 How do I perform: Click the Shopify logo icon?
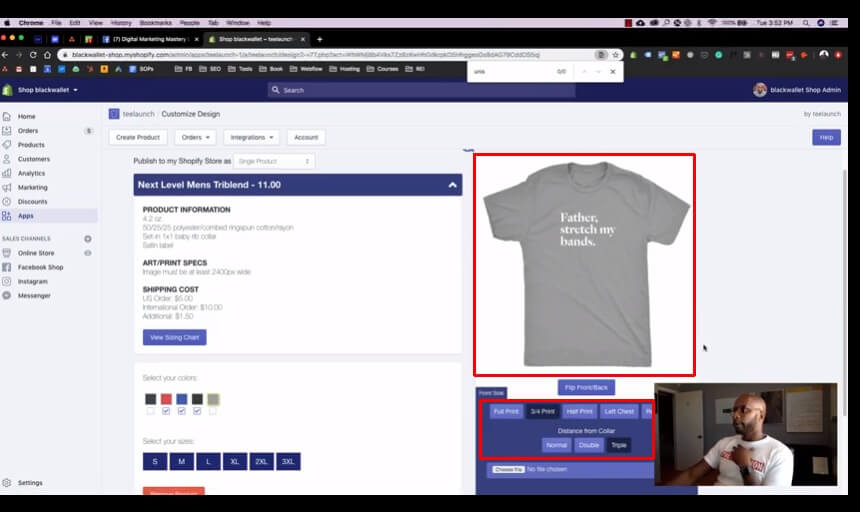tap(7, 90)
